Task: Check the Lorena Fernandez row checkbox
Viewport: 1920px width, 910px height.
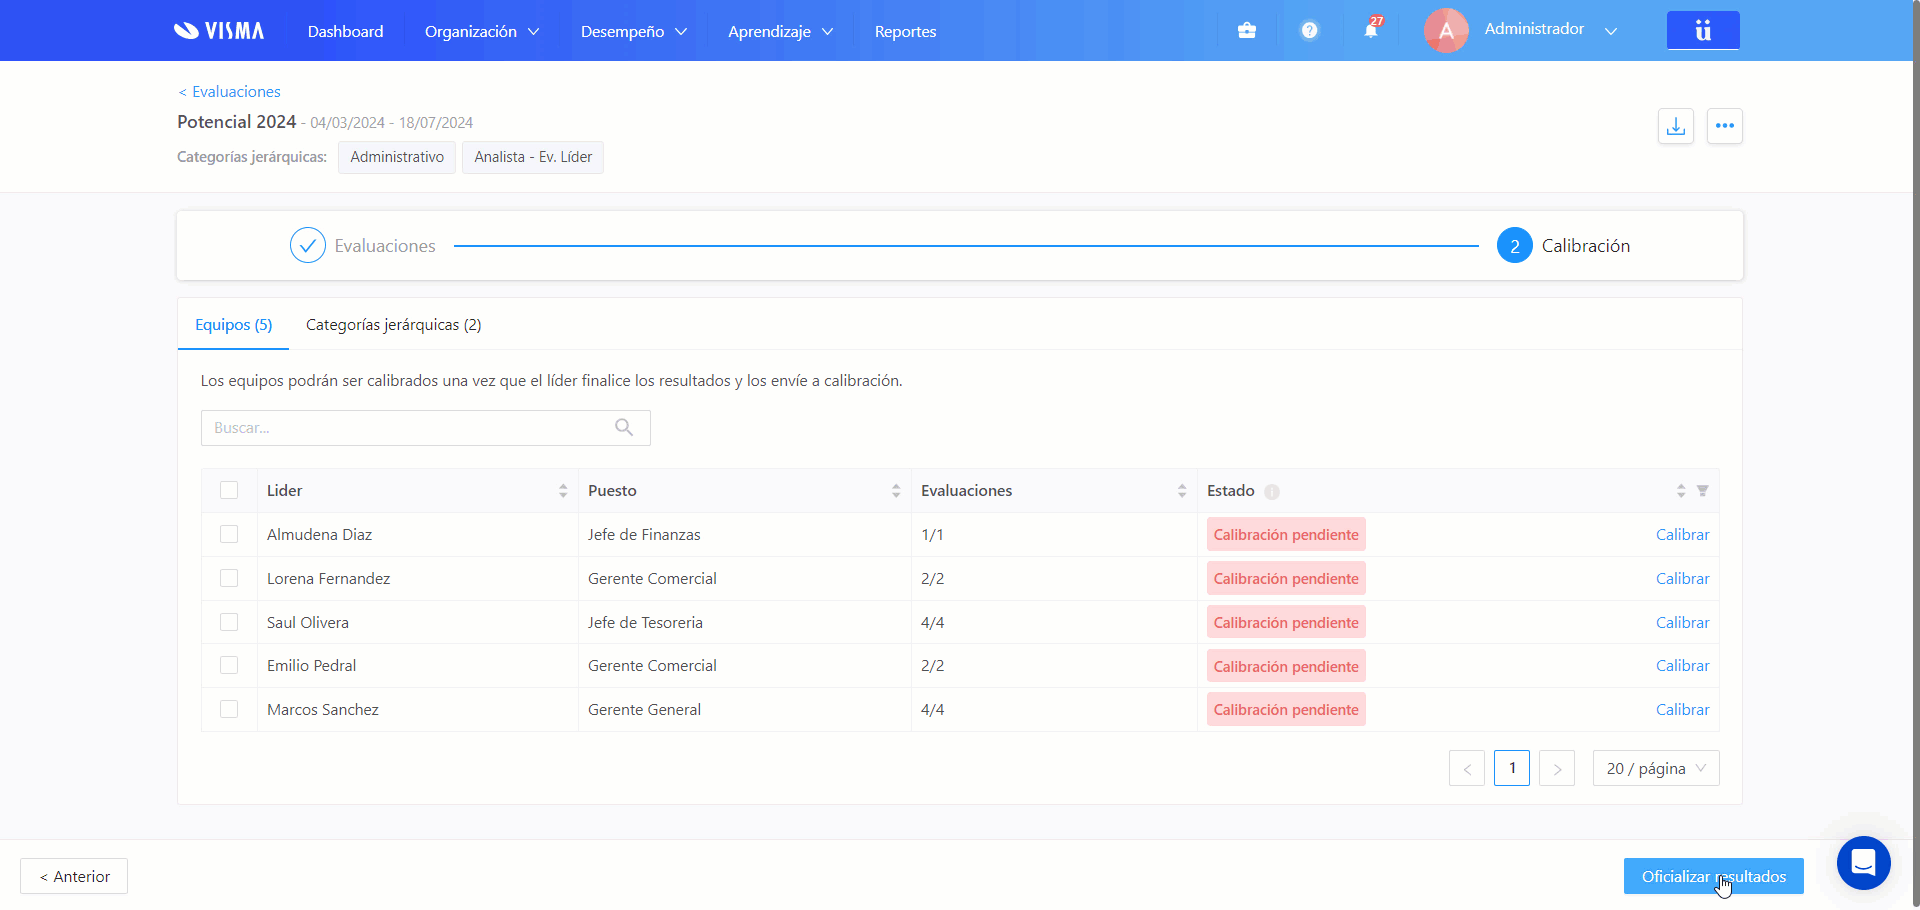Action: 229,578
